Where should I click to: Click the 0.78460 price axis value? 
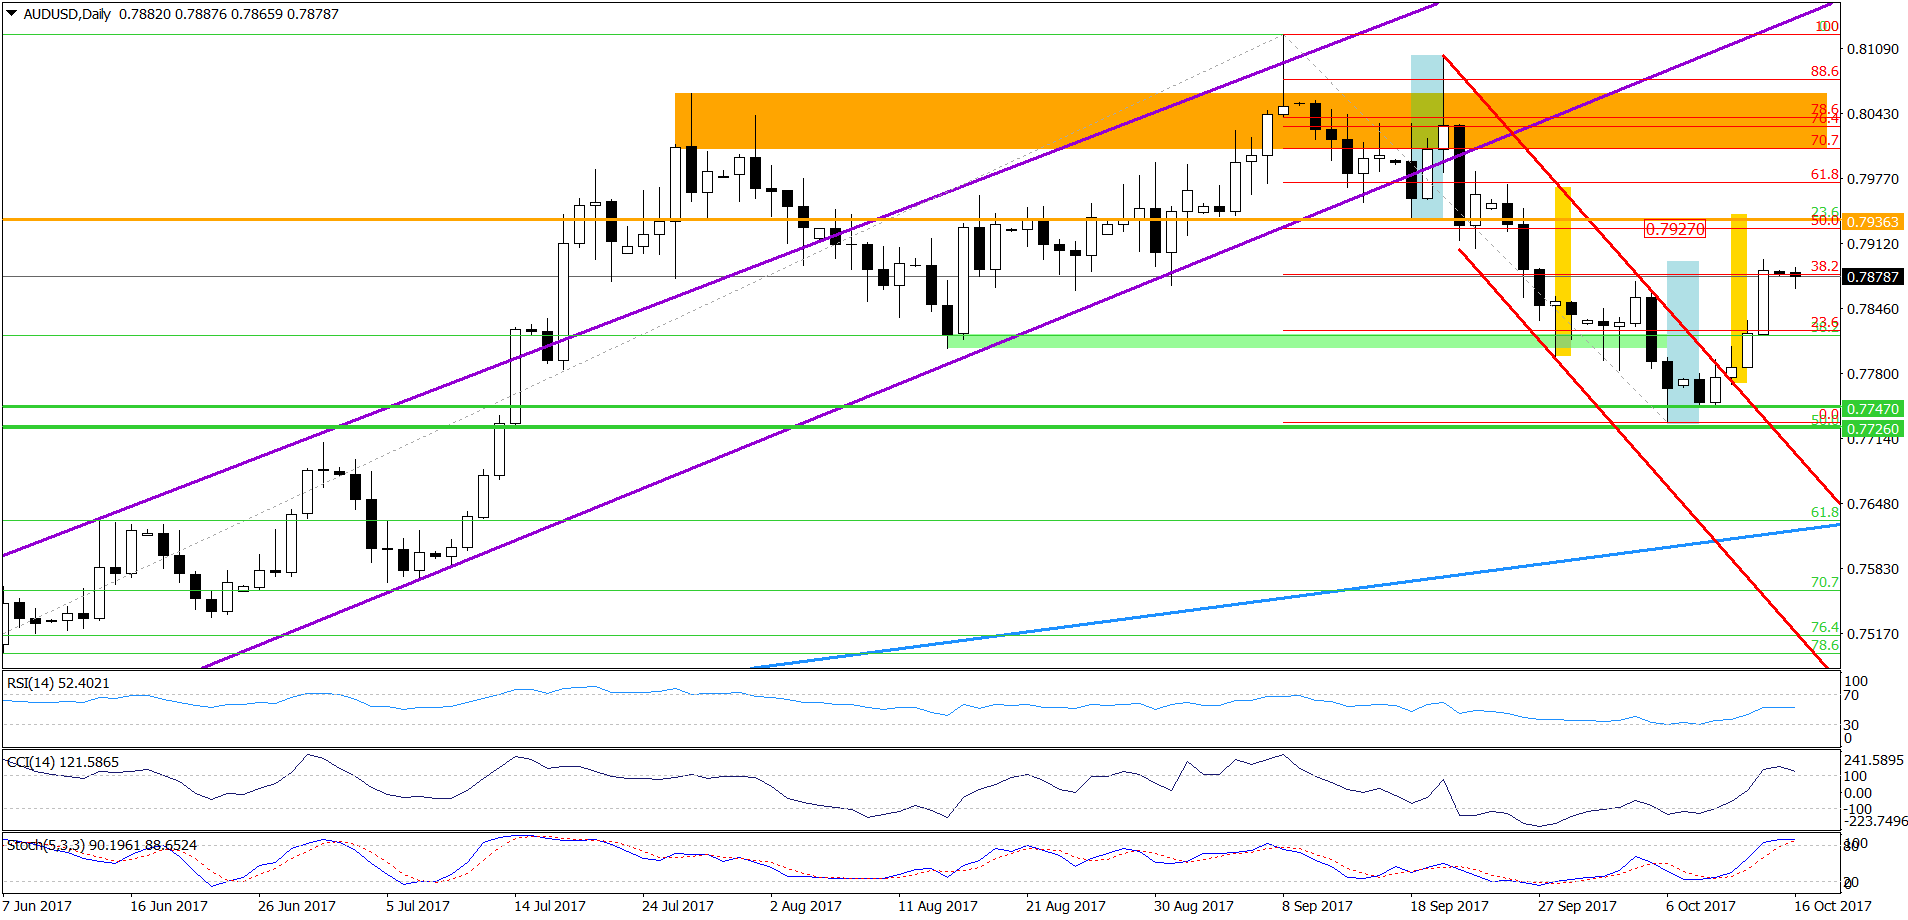pos(1872,309)
